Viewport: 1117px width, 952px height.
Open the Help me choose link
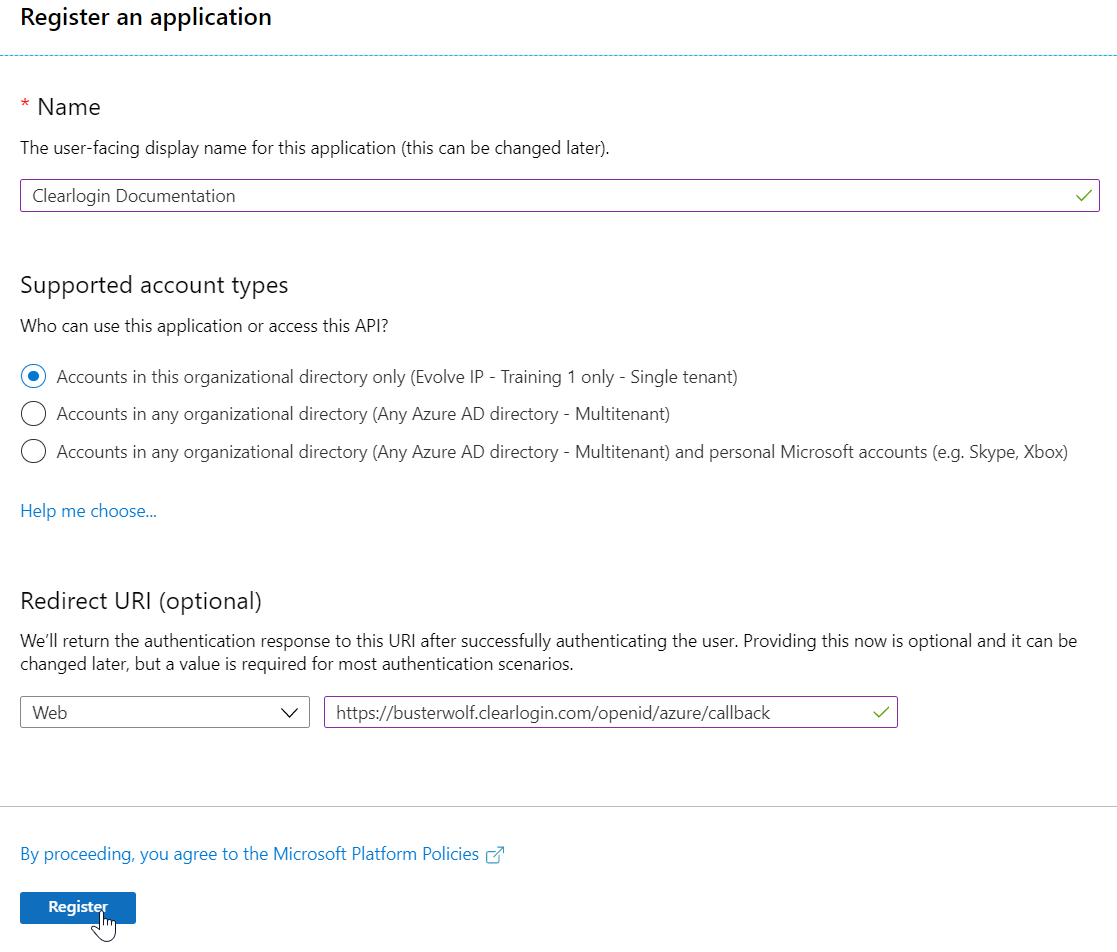pyautogui.click(x=88, y=511)
